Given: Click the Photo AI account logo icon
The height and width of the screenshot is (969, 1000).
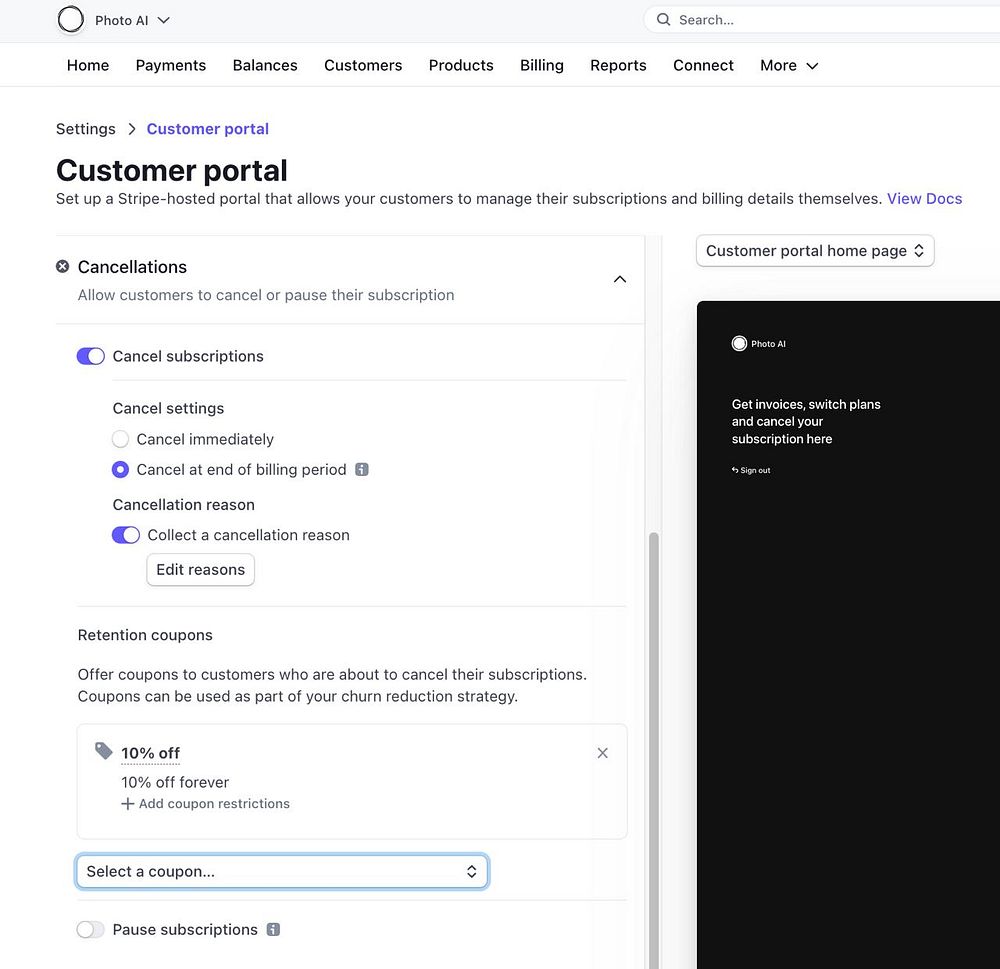Looking at the screenshot, I should tap(71, 20).
